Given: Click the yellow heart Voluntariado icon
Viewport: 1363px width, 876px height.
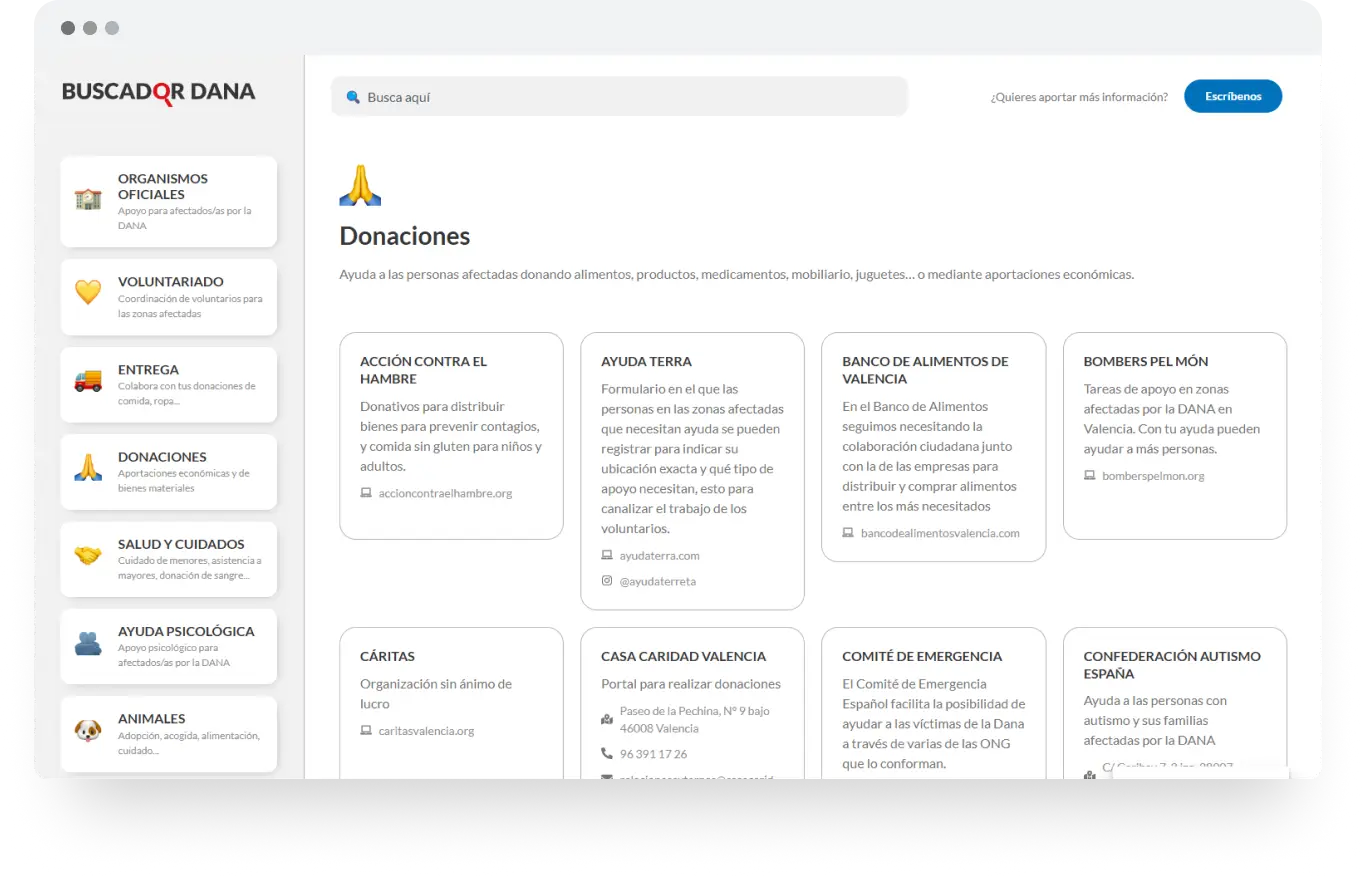Looking at the screenshot, I should (88, 291).
